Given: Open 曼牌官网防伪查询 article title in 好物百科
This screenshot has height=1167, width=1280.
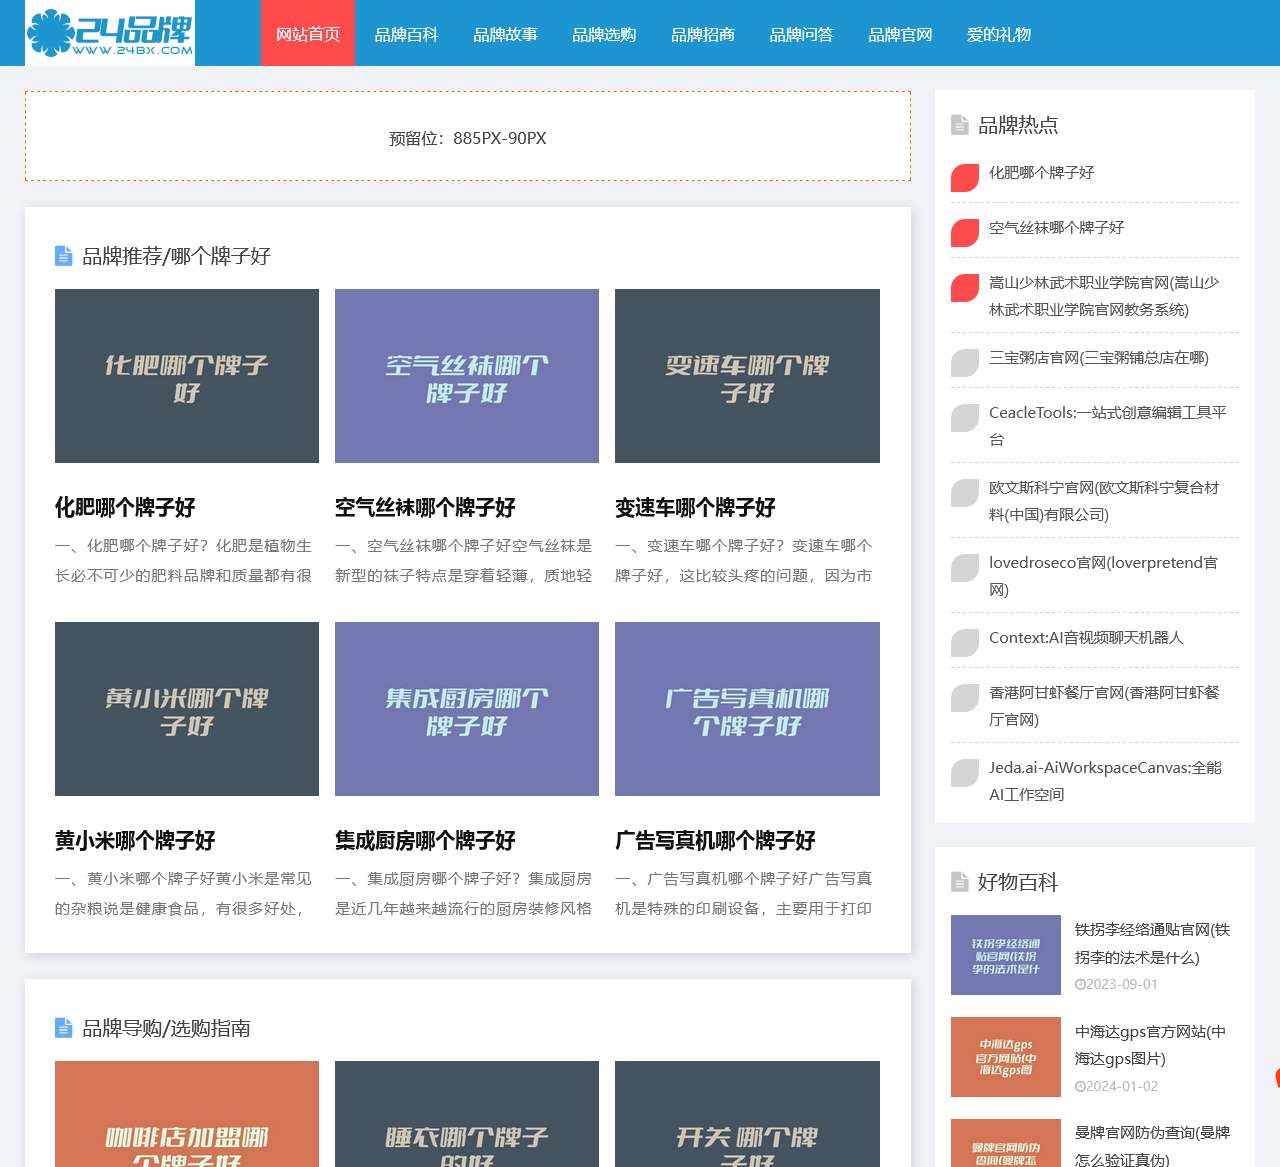Looking at the screenshot, I should [x=1152, y=1146].
